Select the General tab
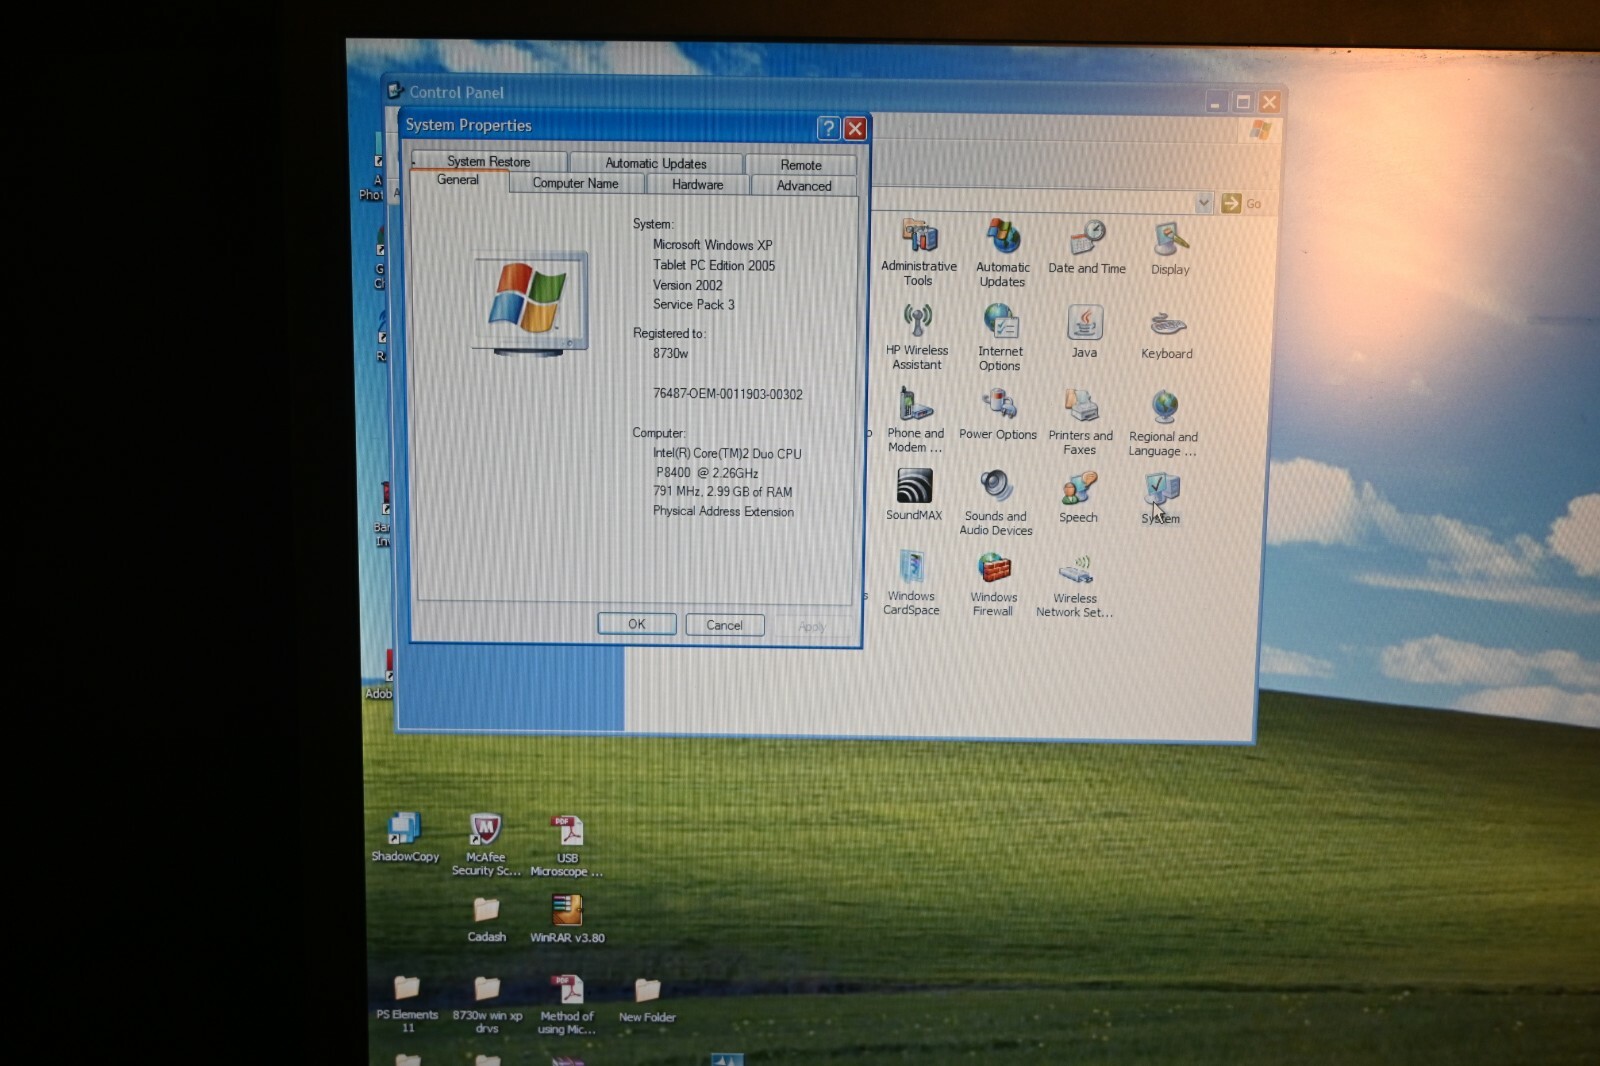This screenshot has width=1600, height=1066. click(x=458, y=181)
